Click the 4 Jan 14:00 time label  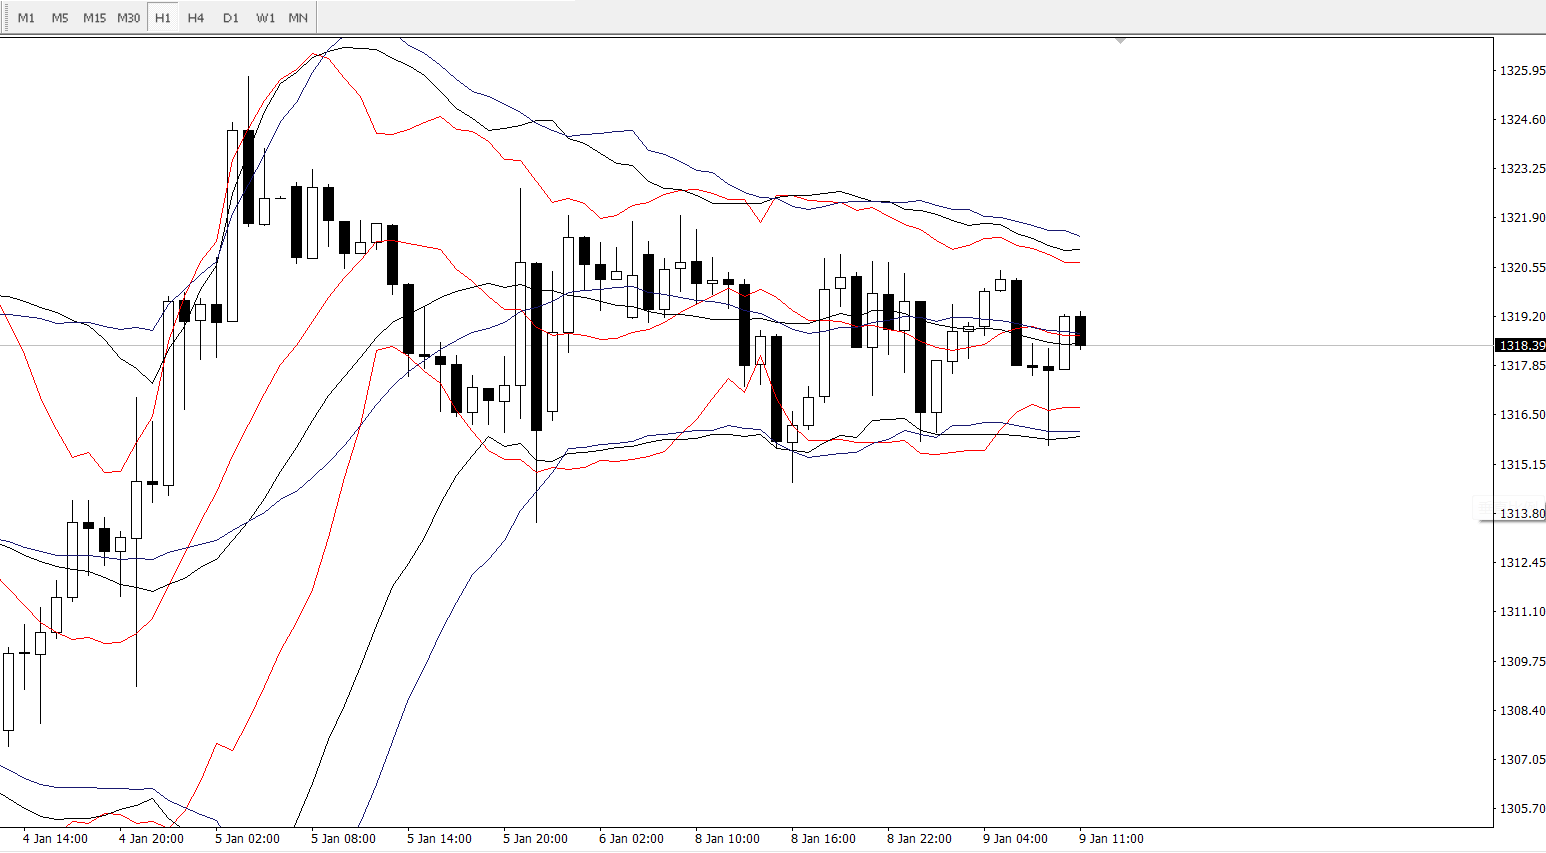click(55, 839)
